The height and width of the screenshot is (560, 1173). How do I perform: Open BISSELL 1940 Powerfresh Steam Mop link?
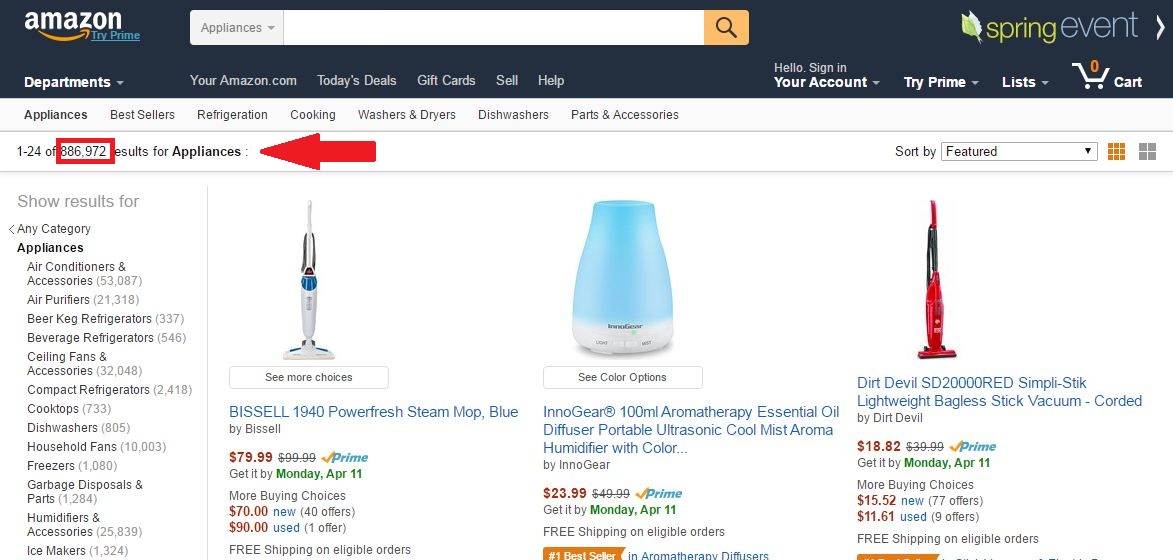pos(373,412)
